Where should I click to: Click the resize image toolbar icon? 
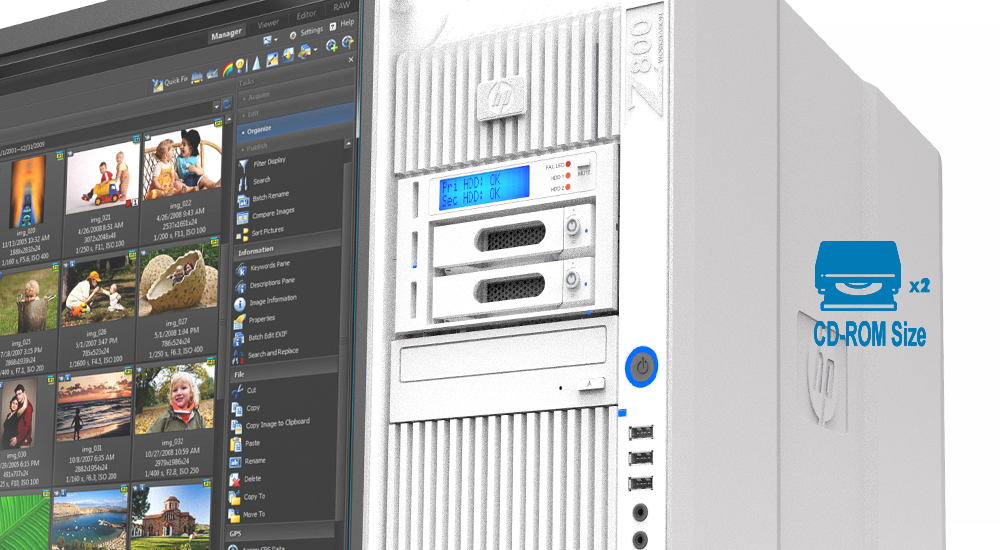point(272,59)
